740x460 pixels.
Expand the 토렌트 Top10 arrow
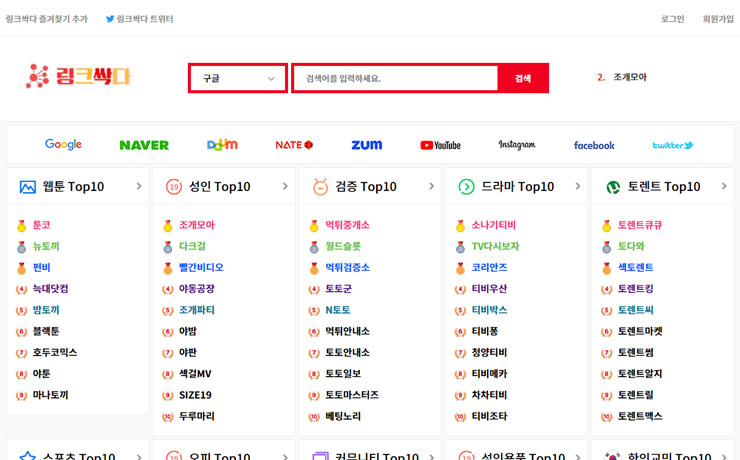coord(724,186)
